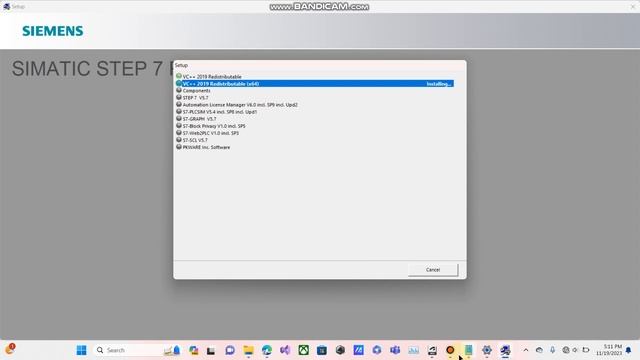This screenshot has height=360, width=640.
Task: Select the S7-SCL V5.7 entry
Action: 195,140
